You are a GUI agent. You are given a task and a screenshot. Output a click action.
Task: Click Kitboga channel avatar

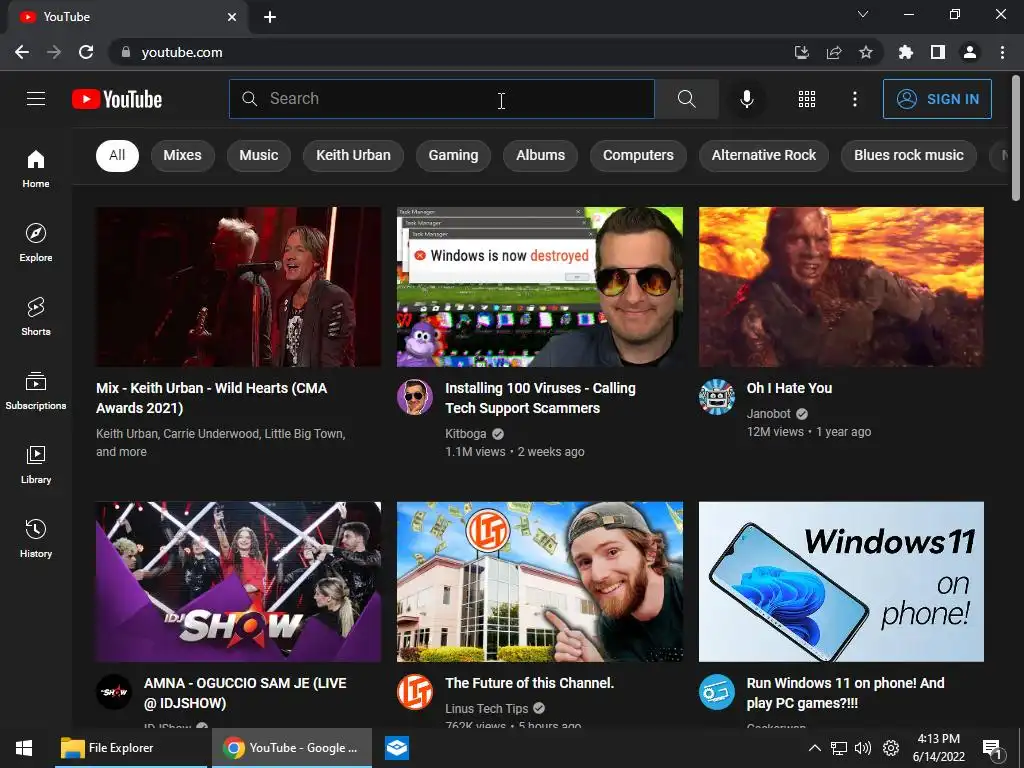415,396
